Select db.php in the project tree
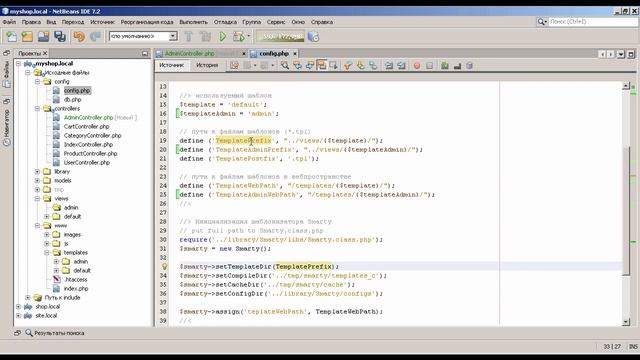This screenshot has width=640, height=360. pyautogui.click(x=72, y=100)
